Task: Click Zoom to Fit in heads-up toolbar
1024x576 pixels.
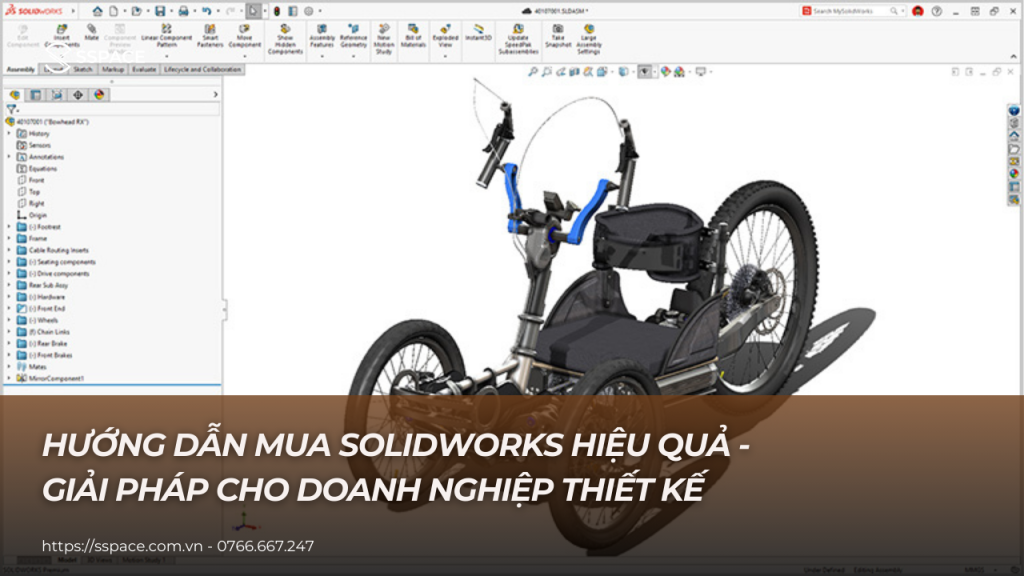Action: point(533,72)
